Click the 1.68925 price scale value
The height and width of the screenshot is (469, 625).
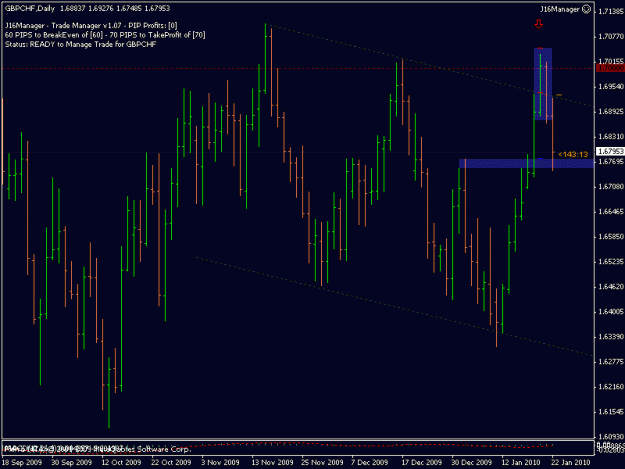click(x=611, y=112)
